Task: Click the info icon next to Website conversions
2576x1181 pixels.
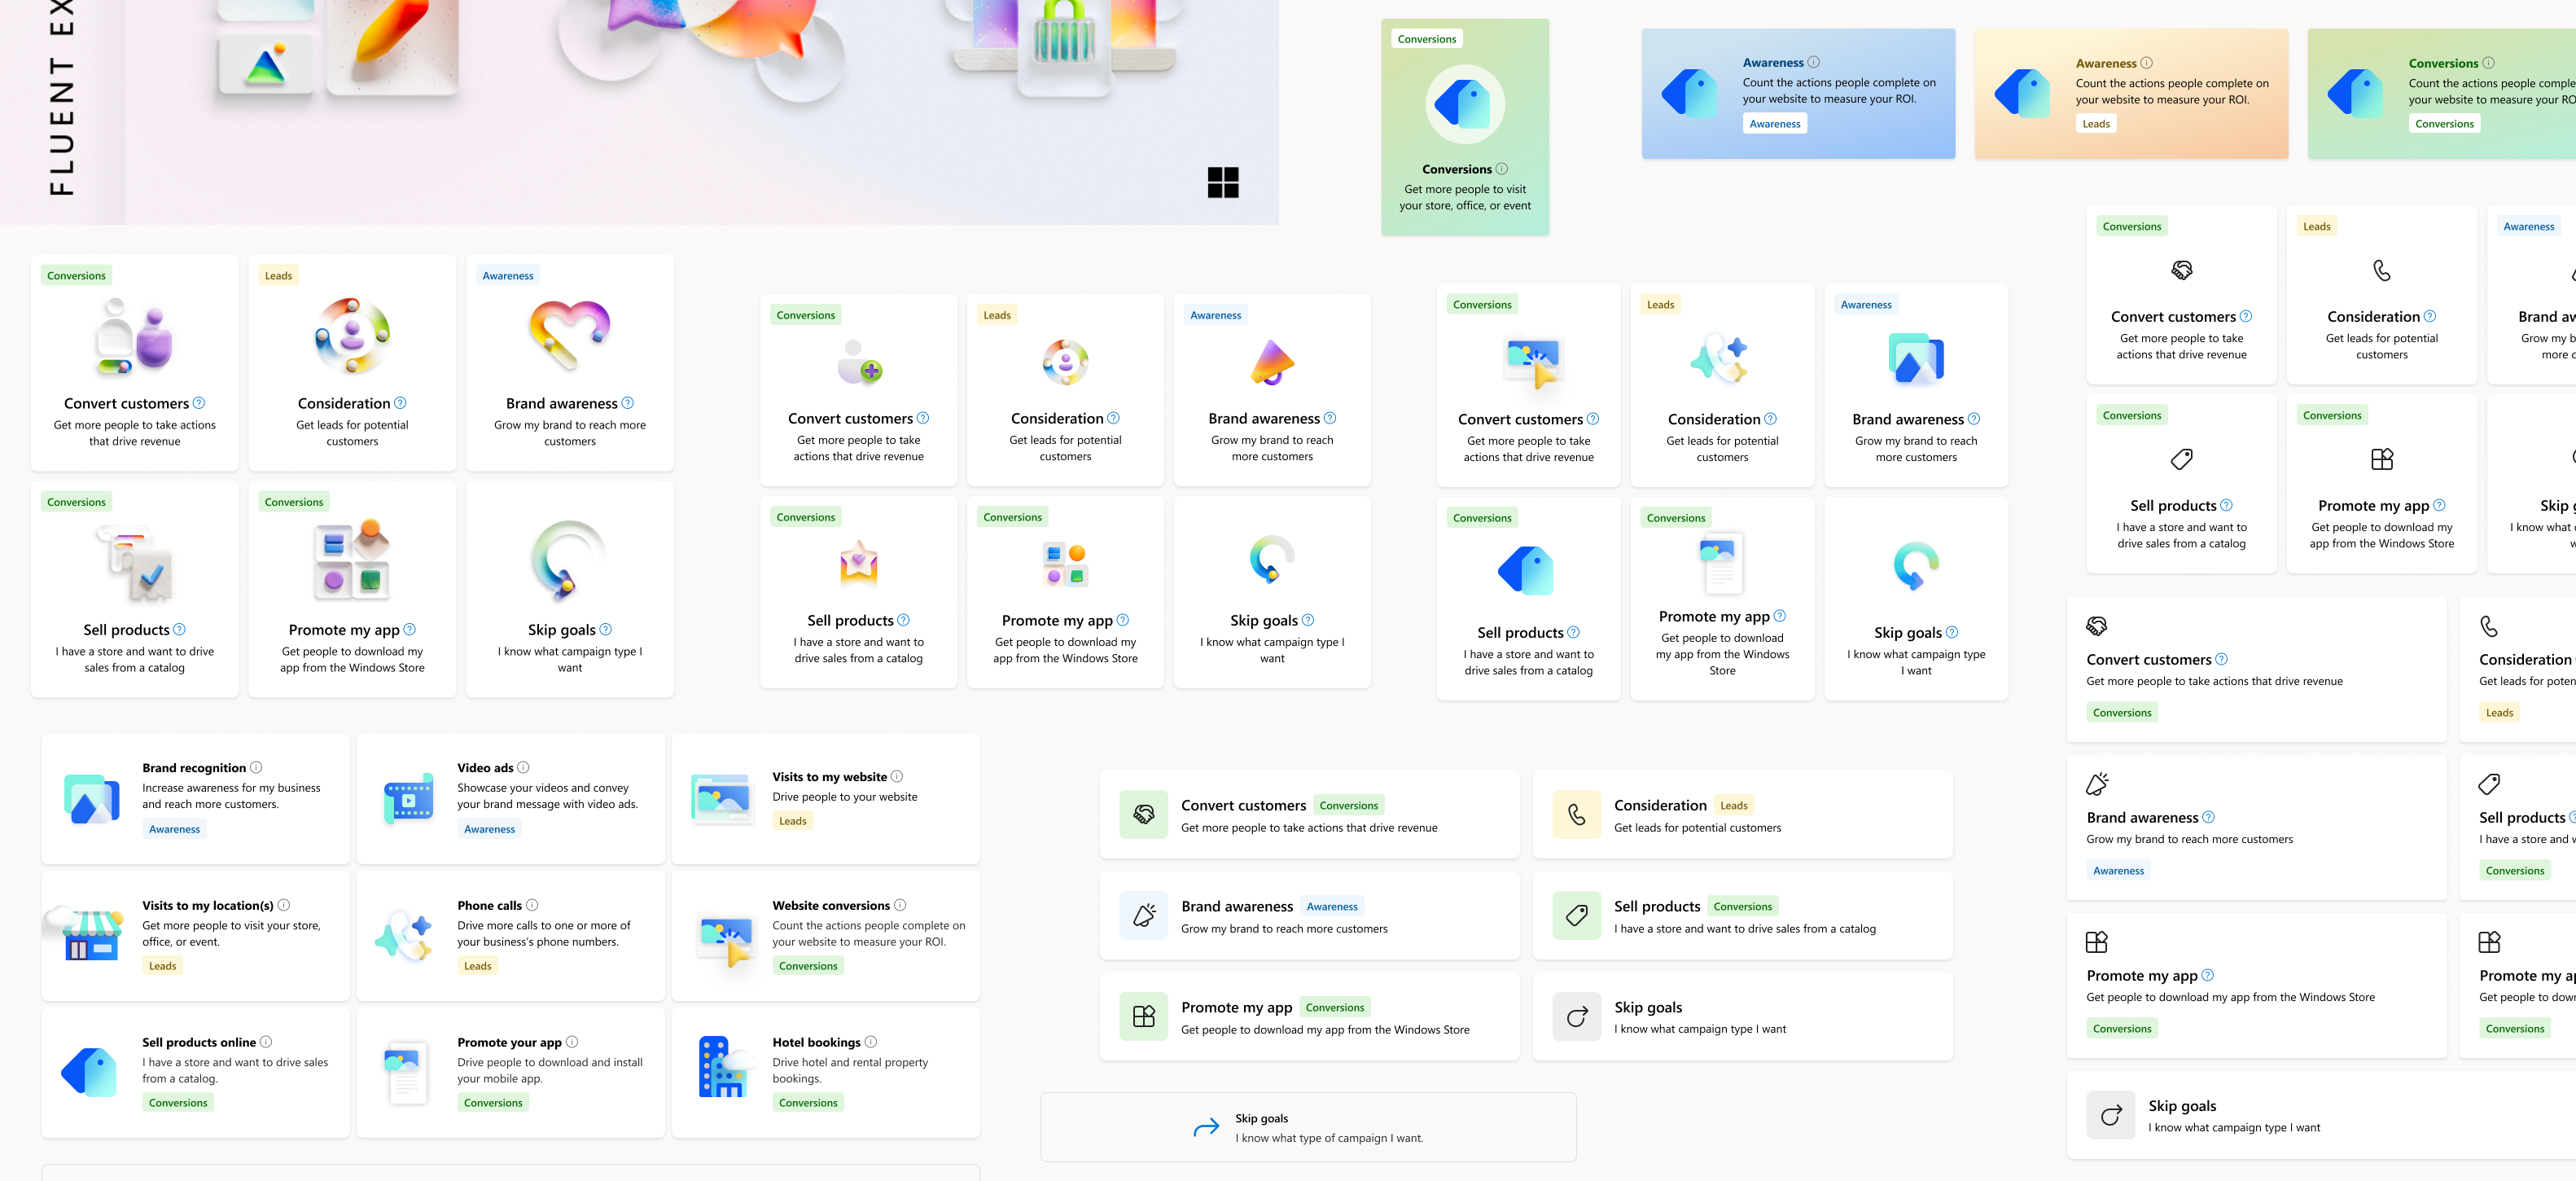Action: pos(900,904)
